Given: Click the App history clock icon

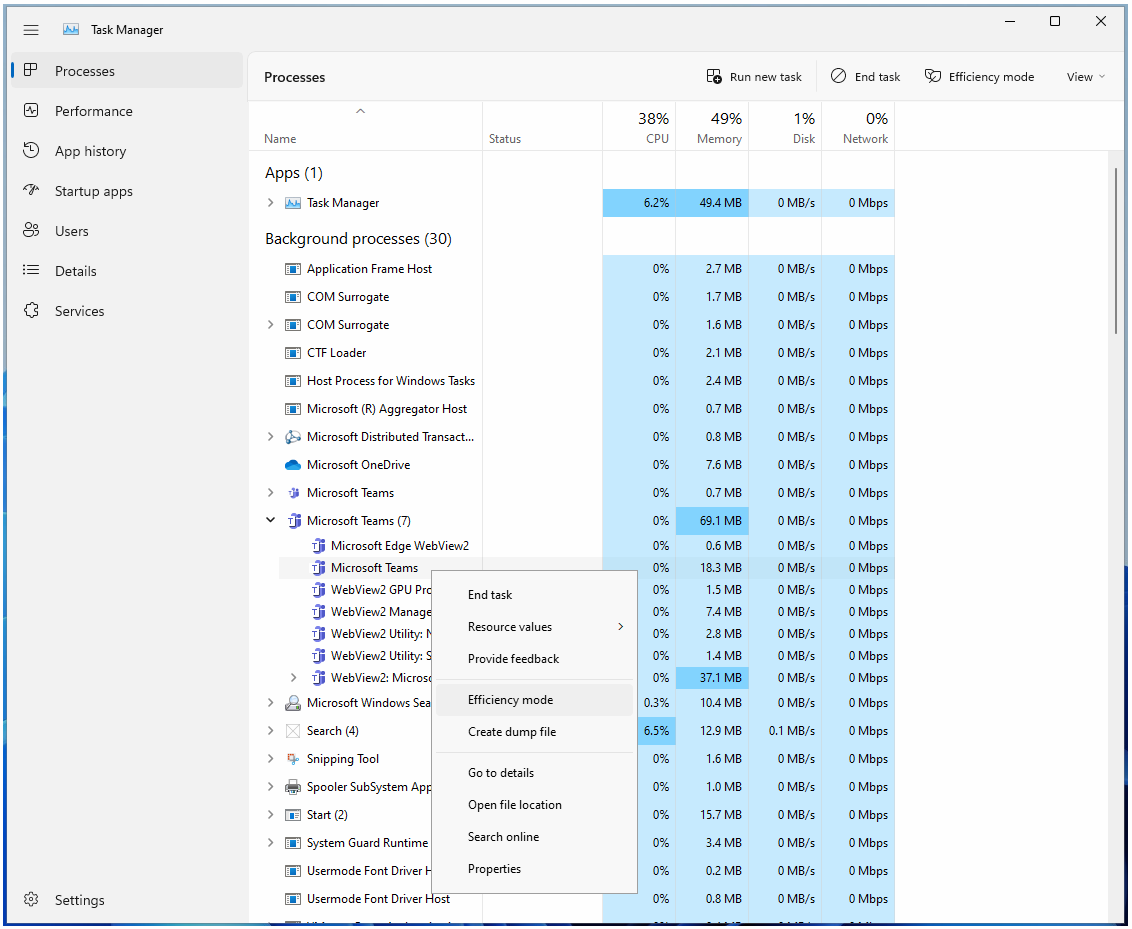Looking at the screenshot, I should click(30, 150).
